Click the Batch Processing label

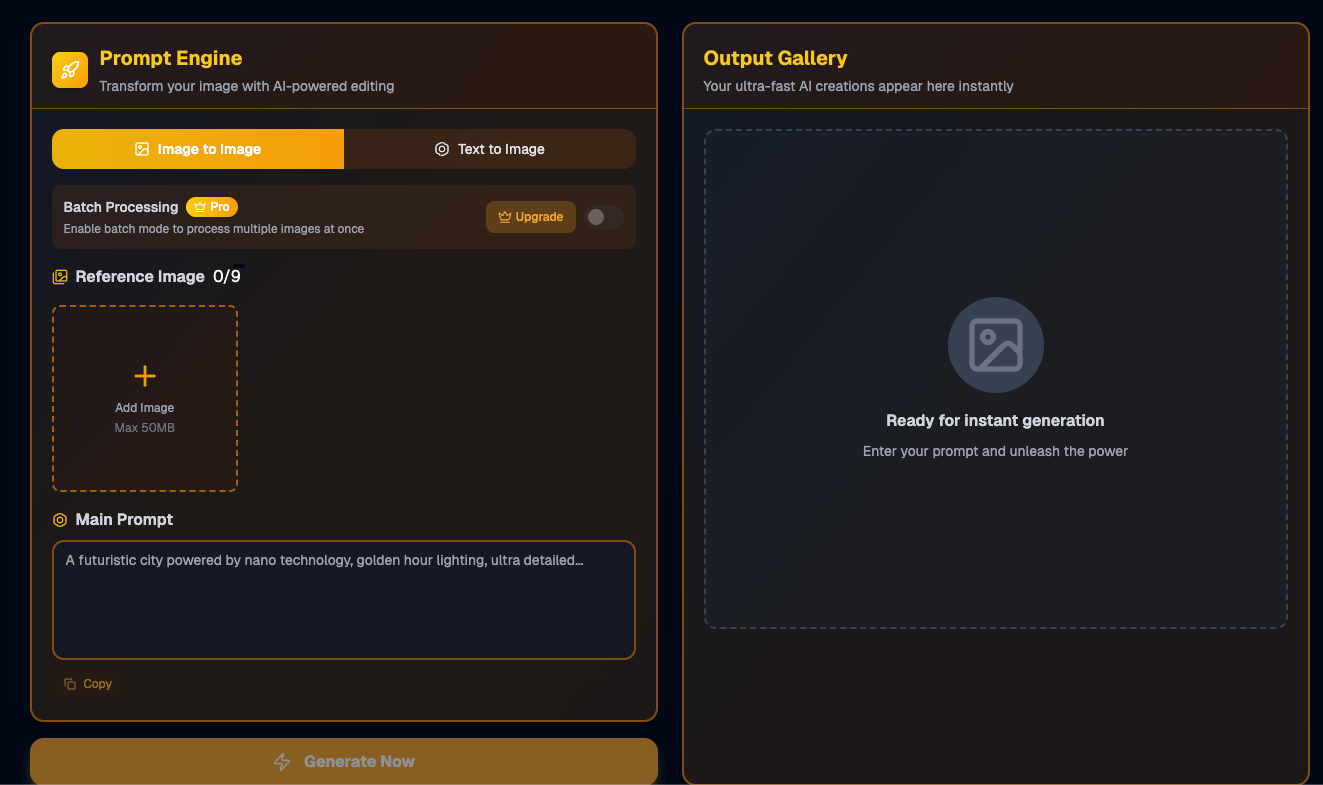[121, 207]
